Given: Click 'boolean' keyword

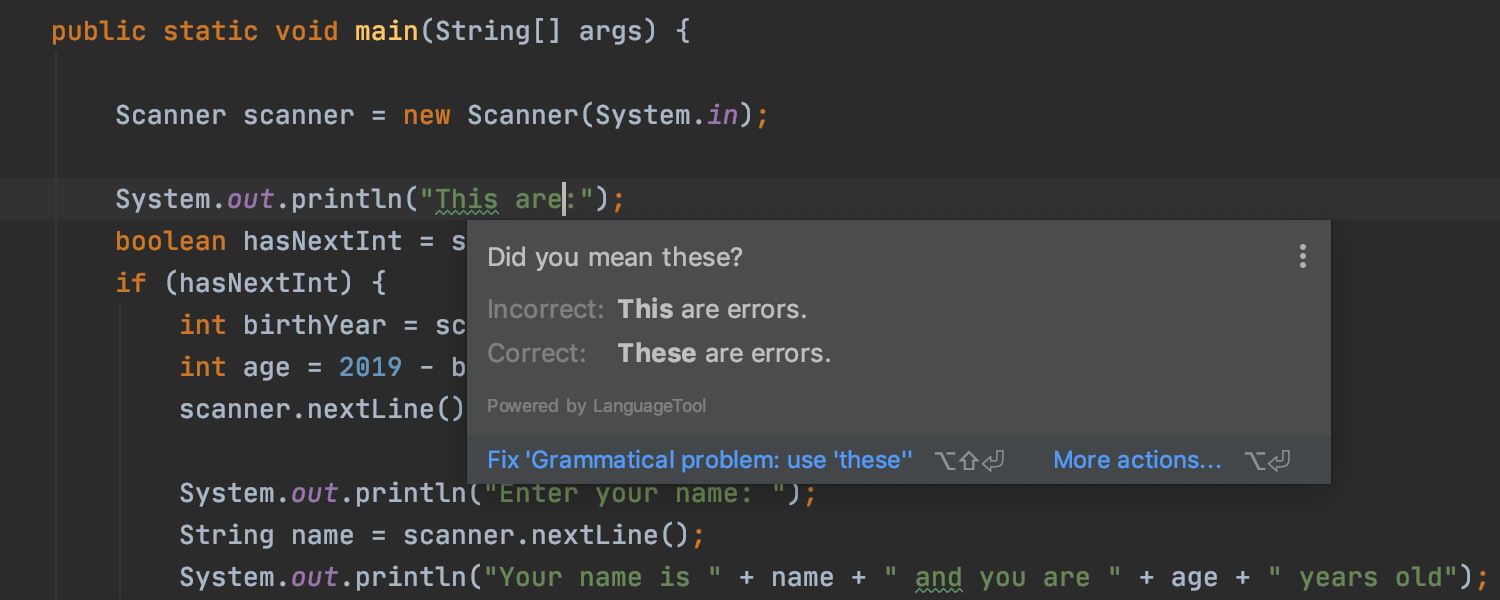Looking at the screenshot, I should tap(171, 241).
